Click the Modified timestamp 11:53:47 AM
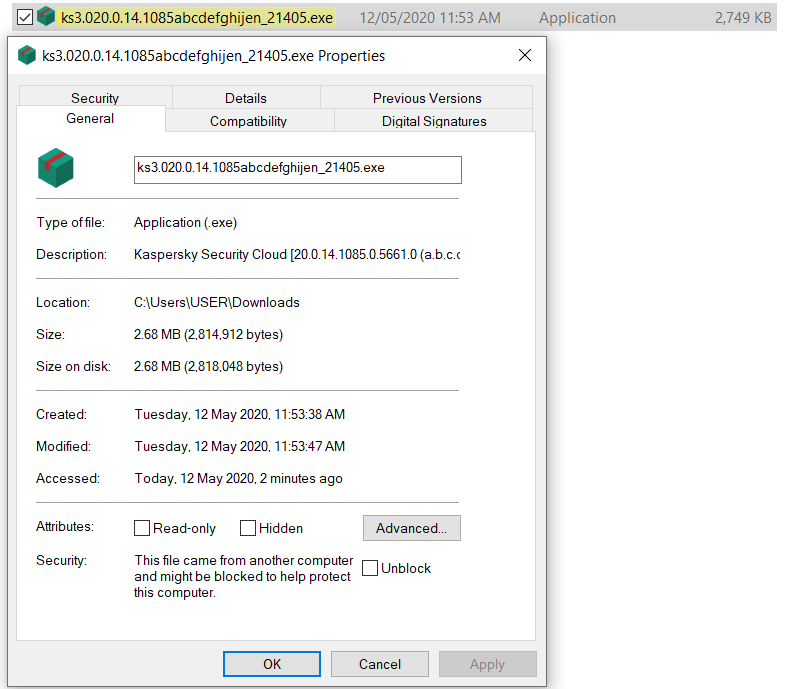This screenshot has height=689, width=788. point(239,446)
